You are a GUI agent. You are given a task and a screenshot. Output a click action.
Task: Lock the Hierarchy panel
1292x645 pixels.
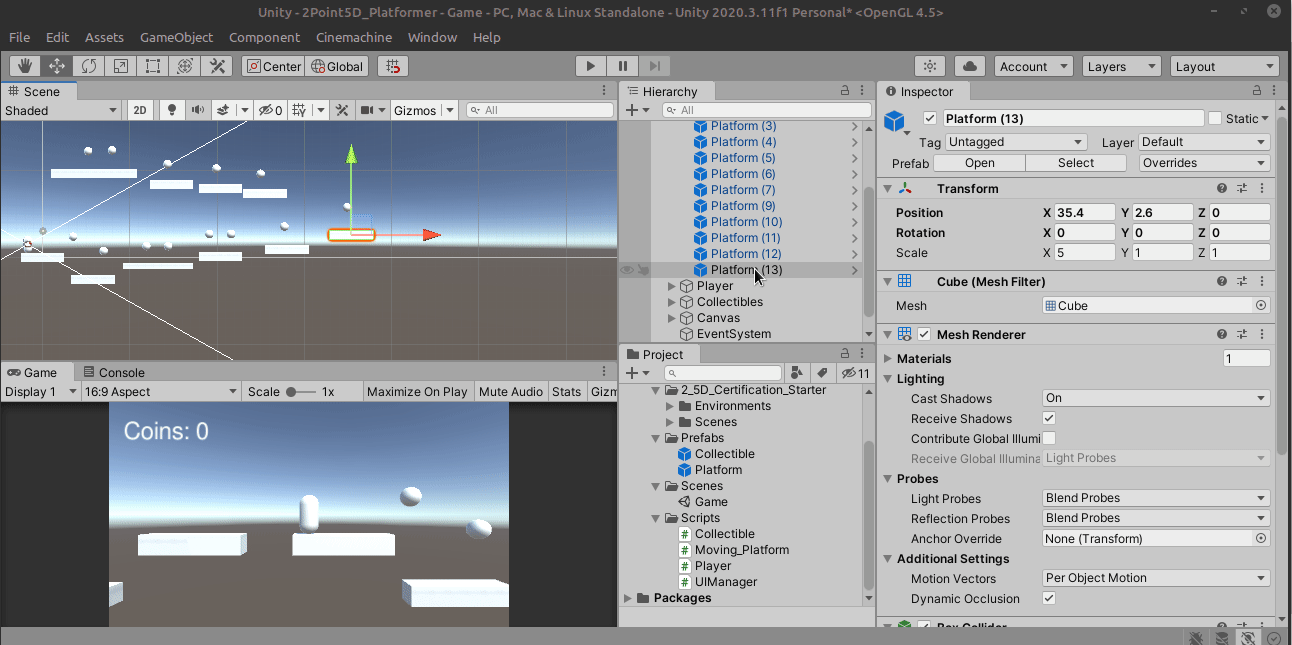coord(845,91)
